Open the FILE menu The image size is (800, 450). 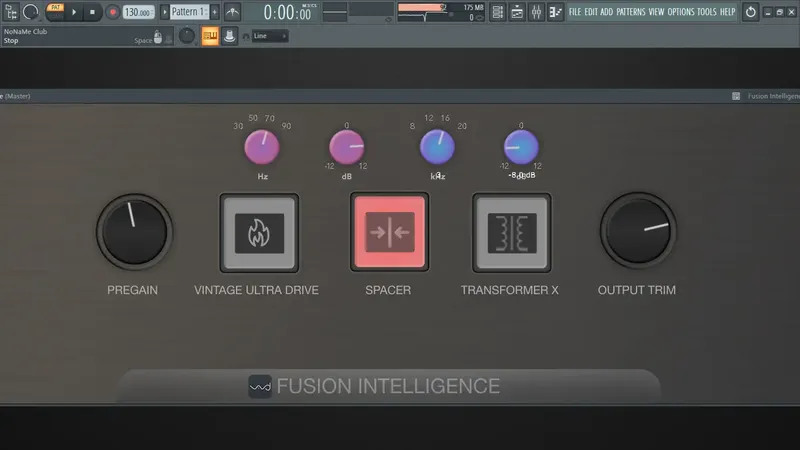click(x=575, y=12)
